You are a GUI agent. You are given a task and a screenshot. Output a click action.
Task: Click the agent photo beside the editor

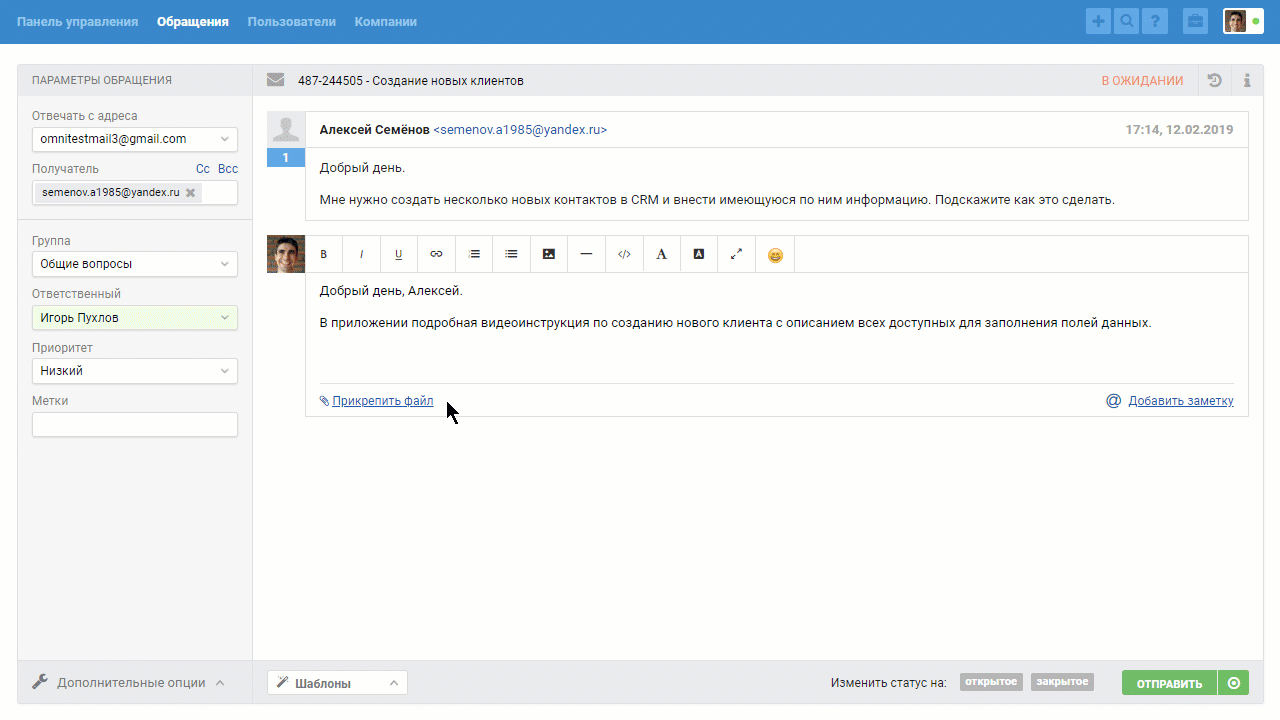[286, 254]
